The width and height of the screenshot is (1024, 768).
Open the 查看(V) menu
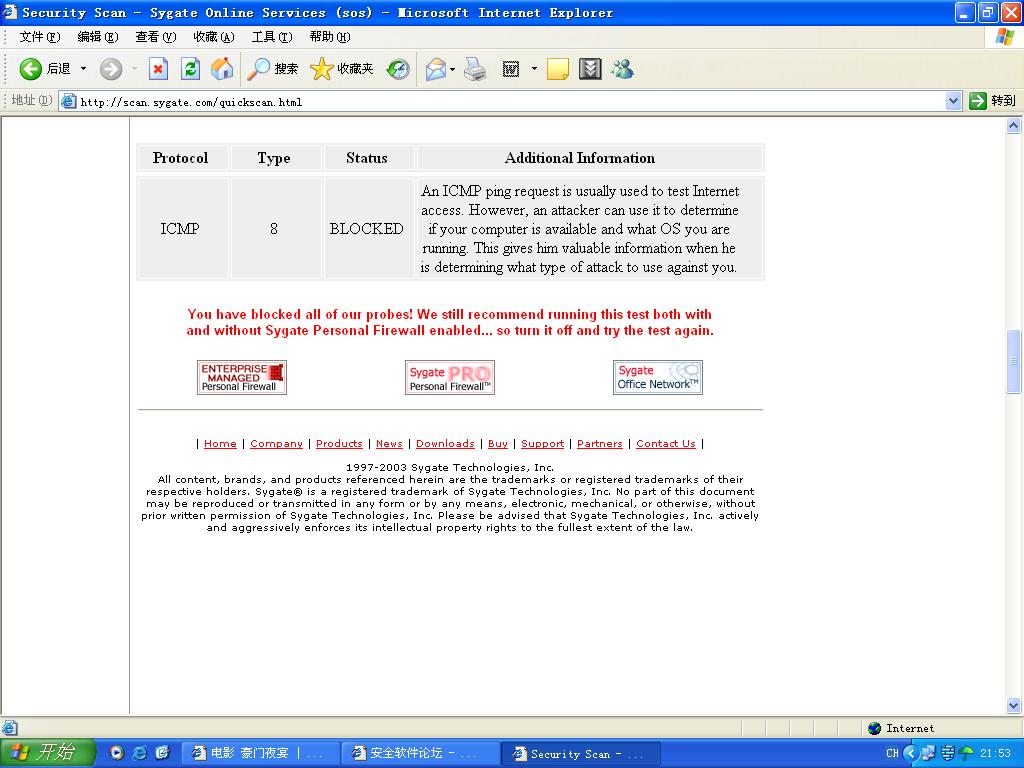coord(156,37)
